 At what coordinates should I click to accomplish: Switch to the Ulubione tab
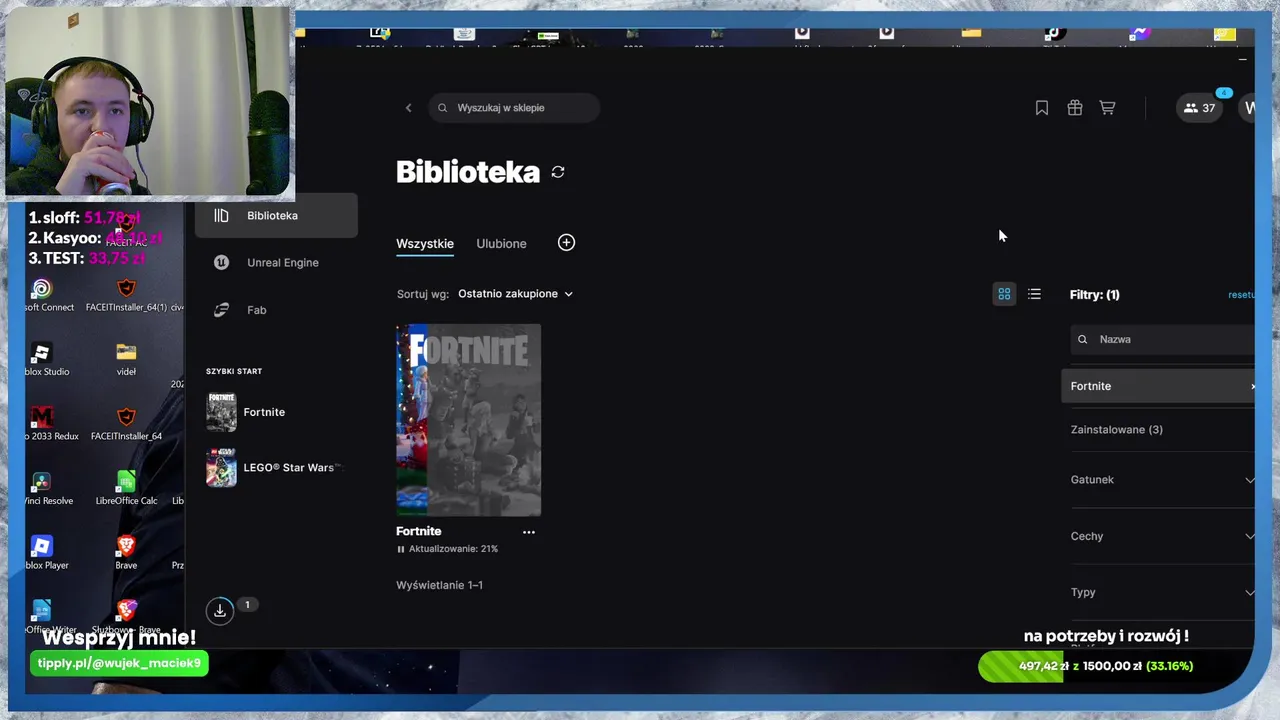tap(501, 244)
